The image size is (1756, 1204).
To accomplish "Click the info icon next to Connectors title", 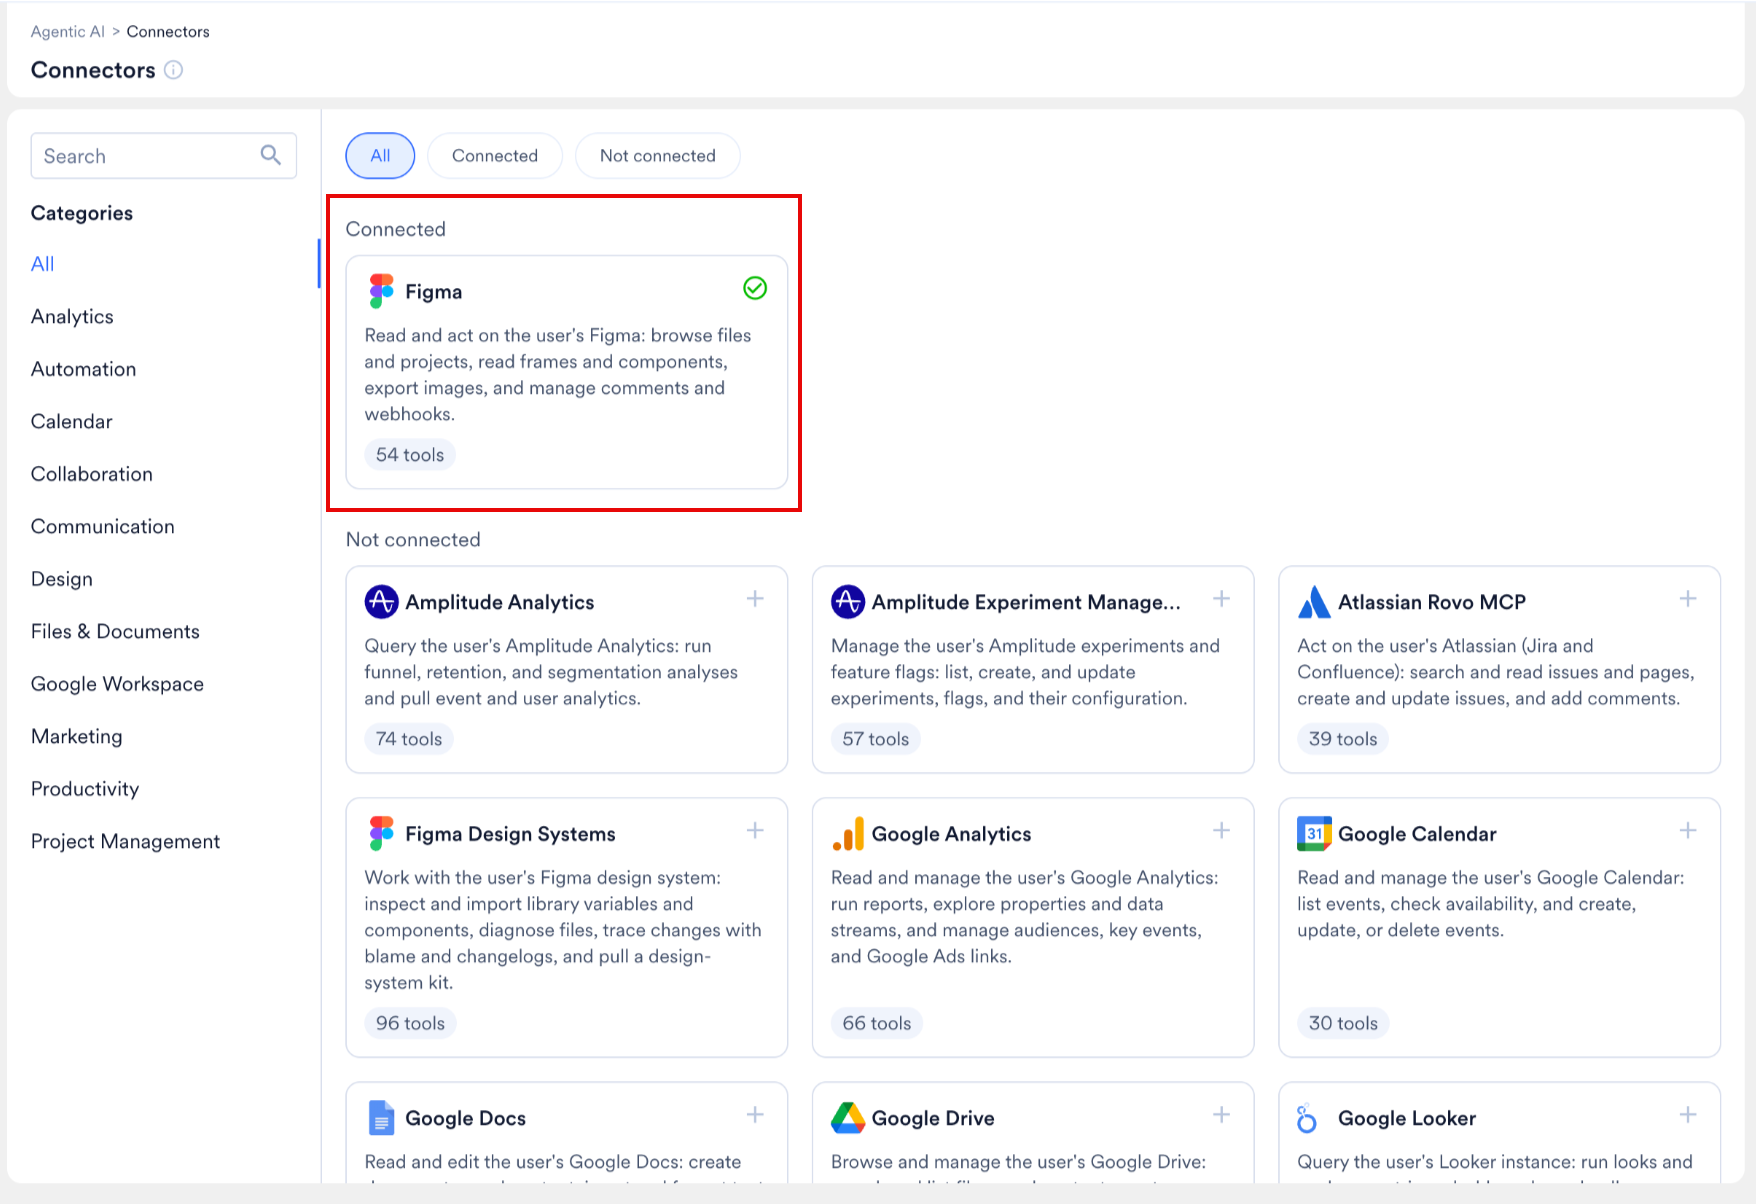I will [x=173, y=70].
